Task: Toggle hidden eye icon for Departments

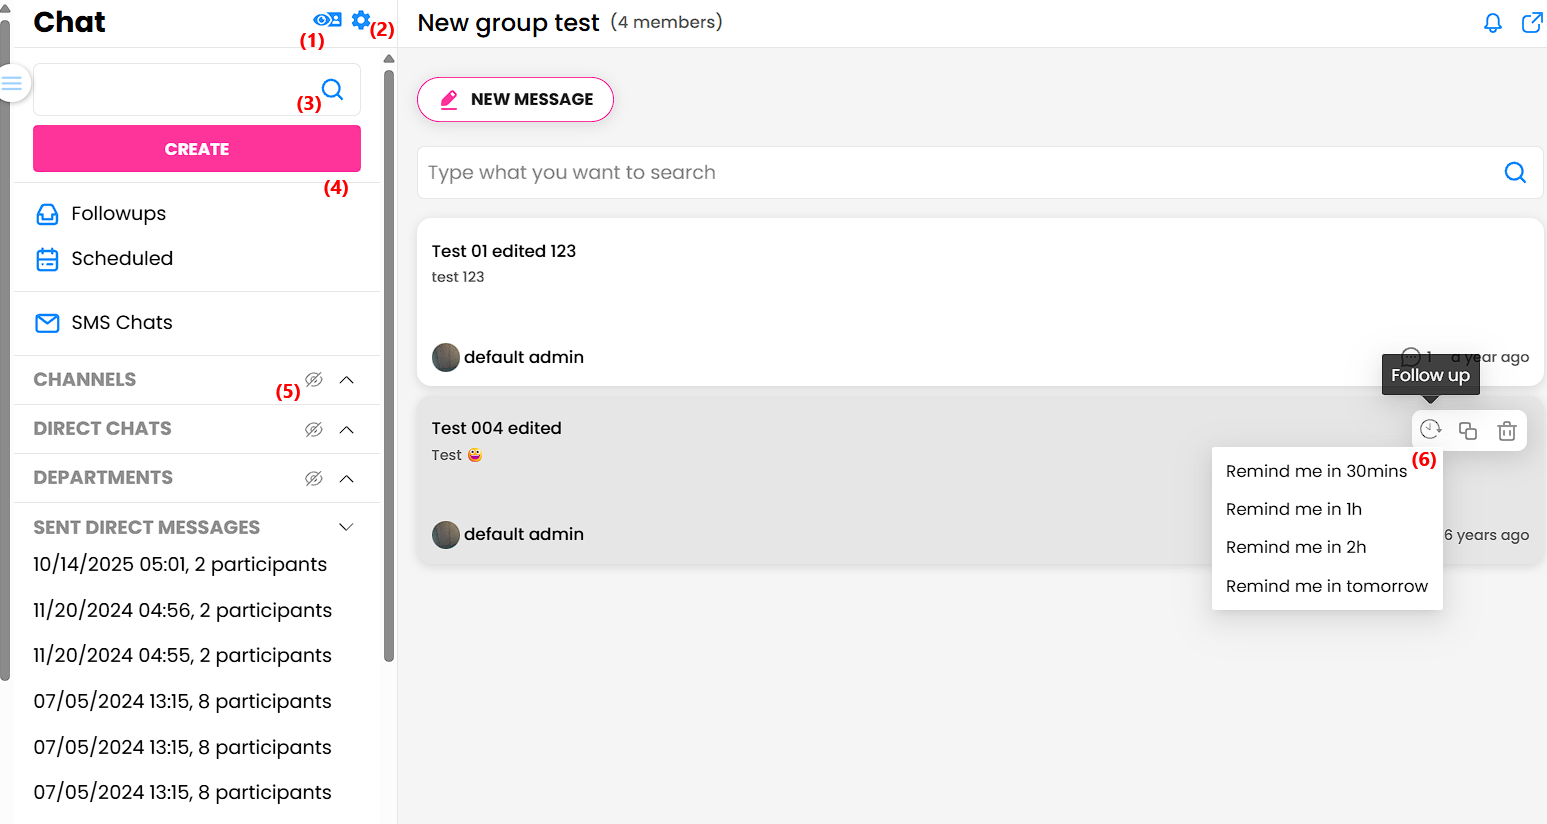Action: click(314, 478)
